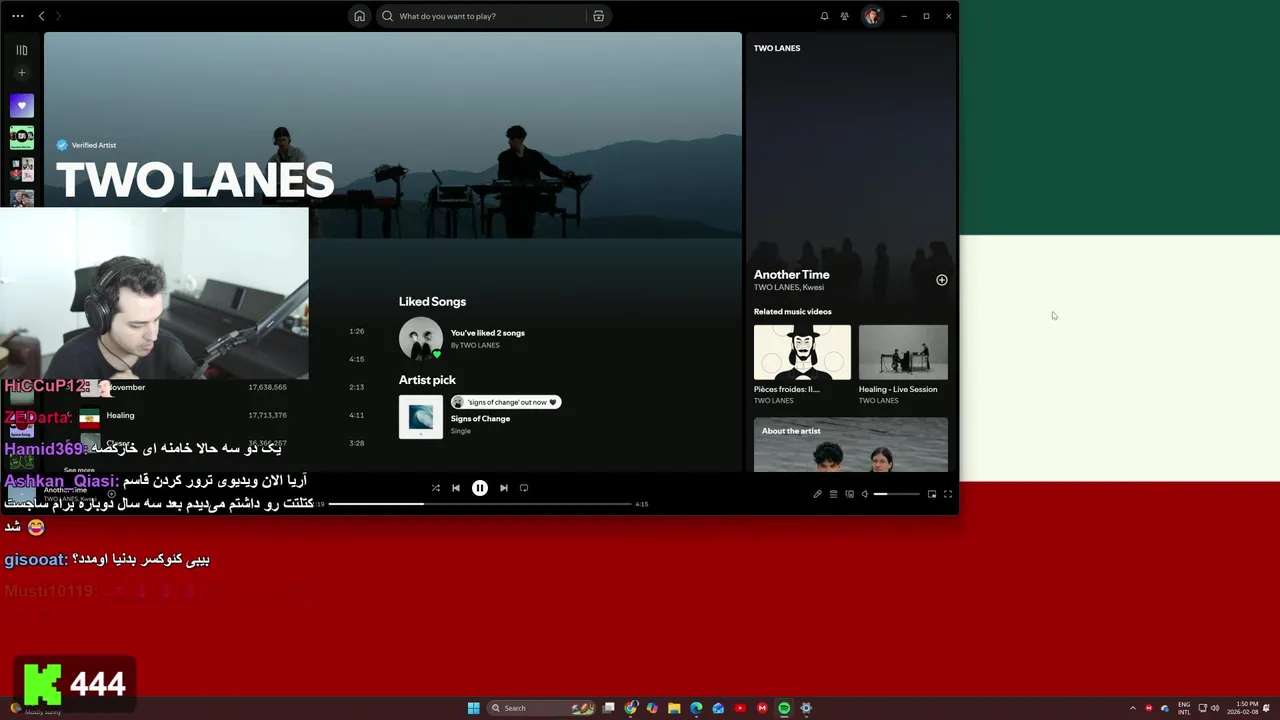The width and height of the screenshot is (1280, 720).
Task: Open YouTube app from taskbar
Action: tap(740, 708)
